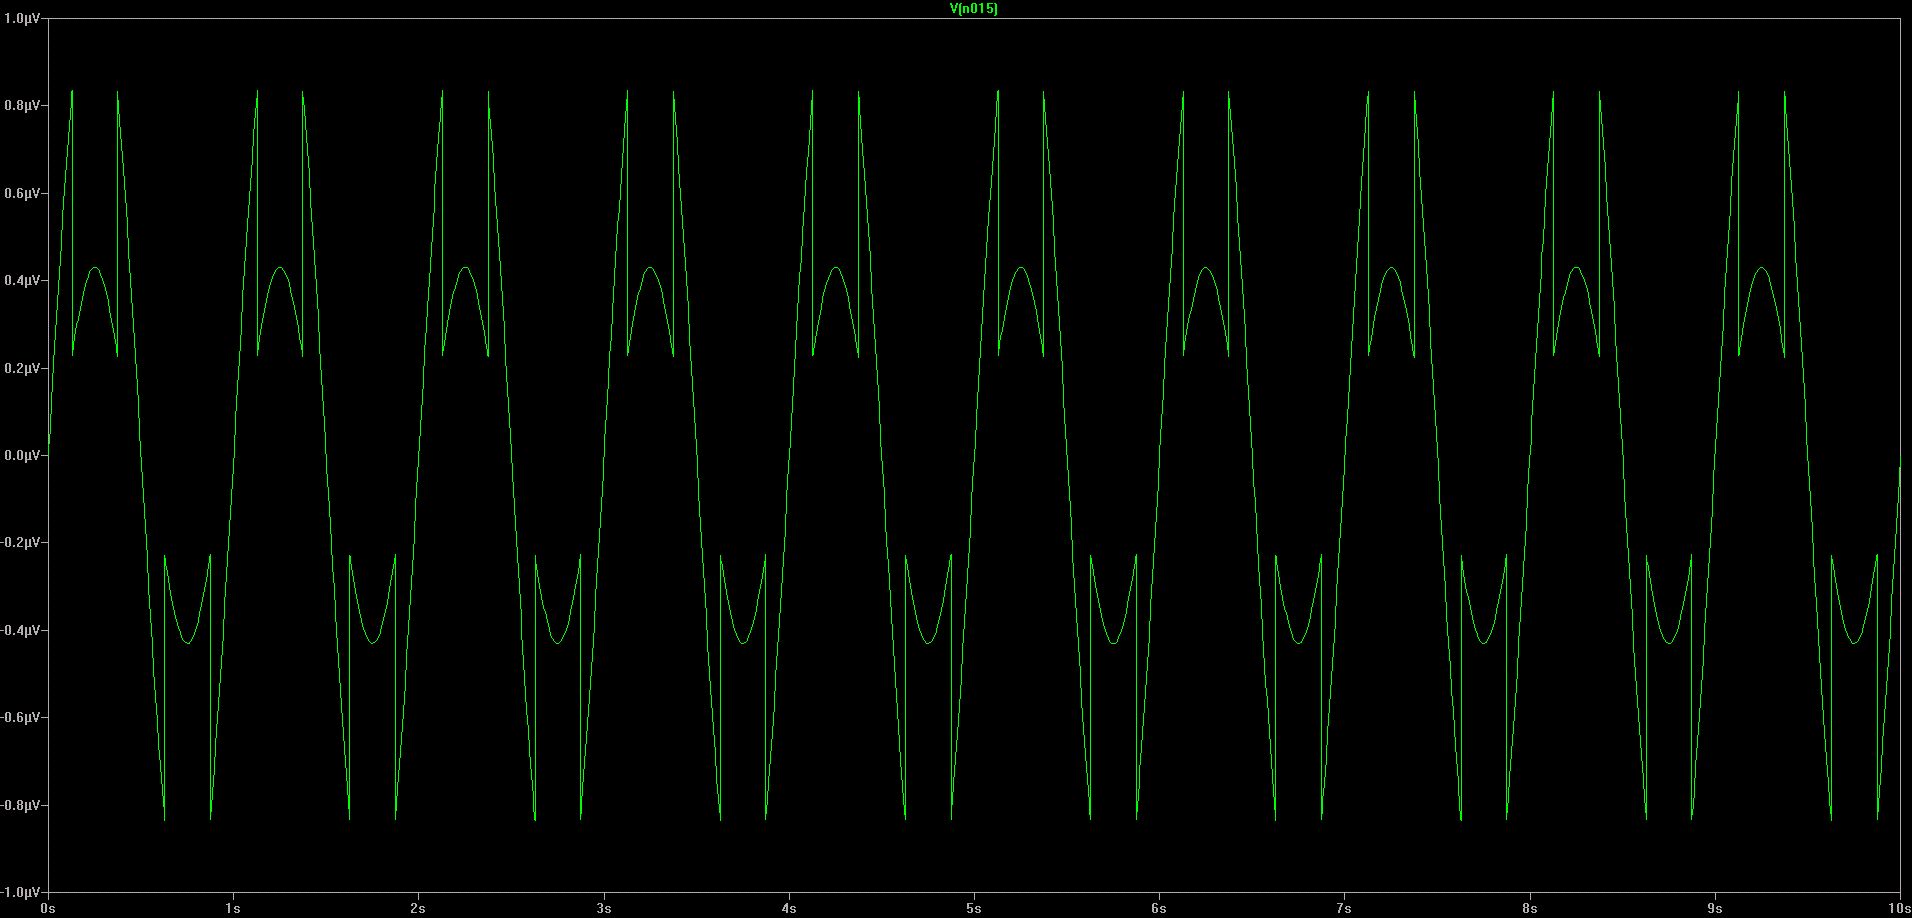1912x918 pixels.
Task: Click the 10s time axis label
Action: [x=1897, y=908]
